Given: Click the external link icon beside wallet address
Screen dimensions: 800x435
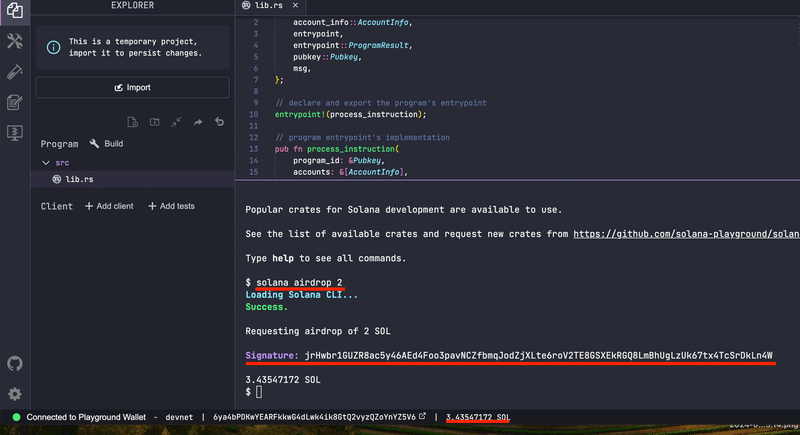Looking at the screenshot, I should pyautogui.click(x=422, y=416).
